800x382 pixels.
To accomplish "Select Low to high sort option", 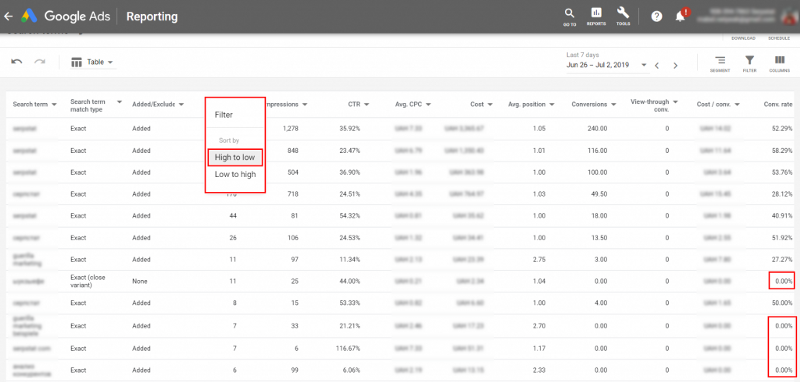I will [x=235, y=174].
